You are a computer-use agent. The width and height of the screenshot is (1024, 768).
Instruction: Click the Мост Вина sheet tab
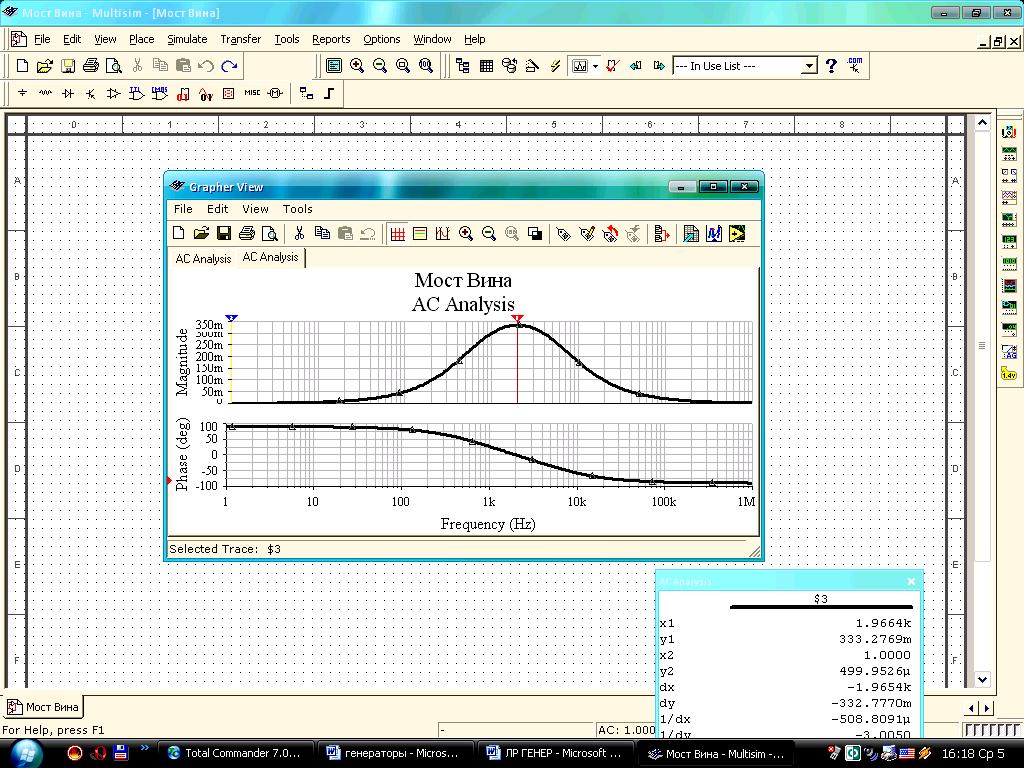tap(43, 707)
